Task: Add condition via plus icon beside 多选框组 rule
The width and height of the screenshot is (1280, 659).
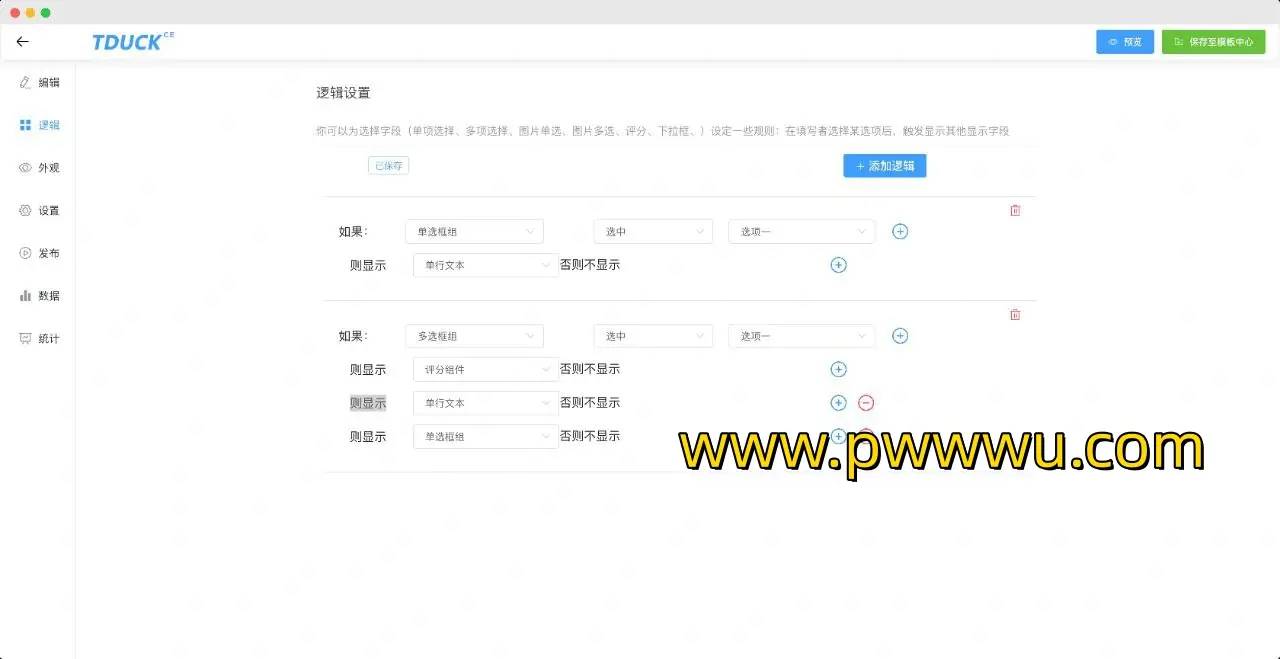Action: tap(900, 336)
